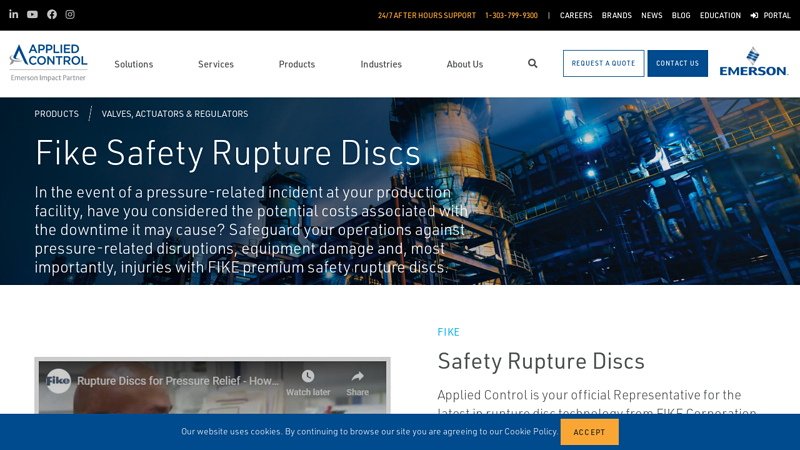This screenshot has width=800, height=450.
Task: Click the Share arrow on video
Action: (x=357, y=377)
